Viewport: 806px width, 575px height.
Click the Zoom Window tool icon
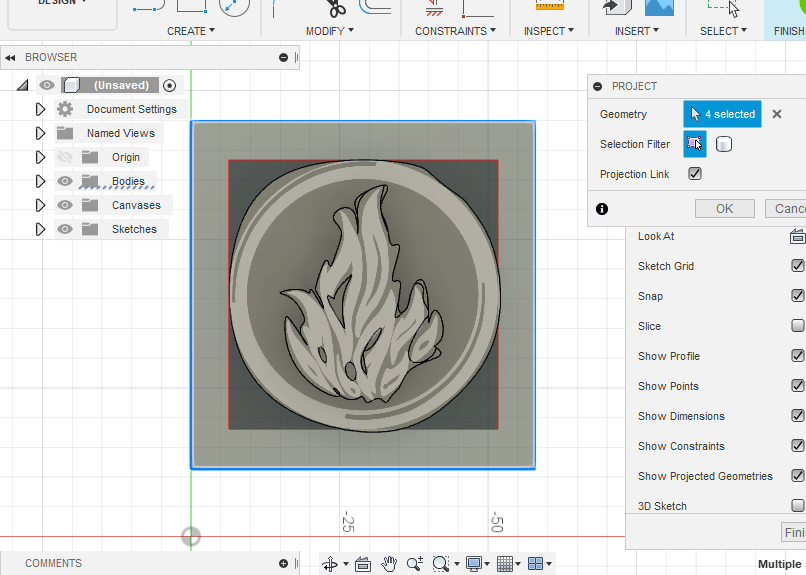(x=441, y=564)
